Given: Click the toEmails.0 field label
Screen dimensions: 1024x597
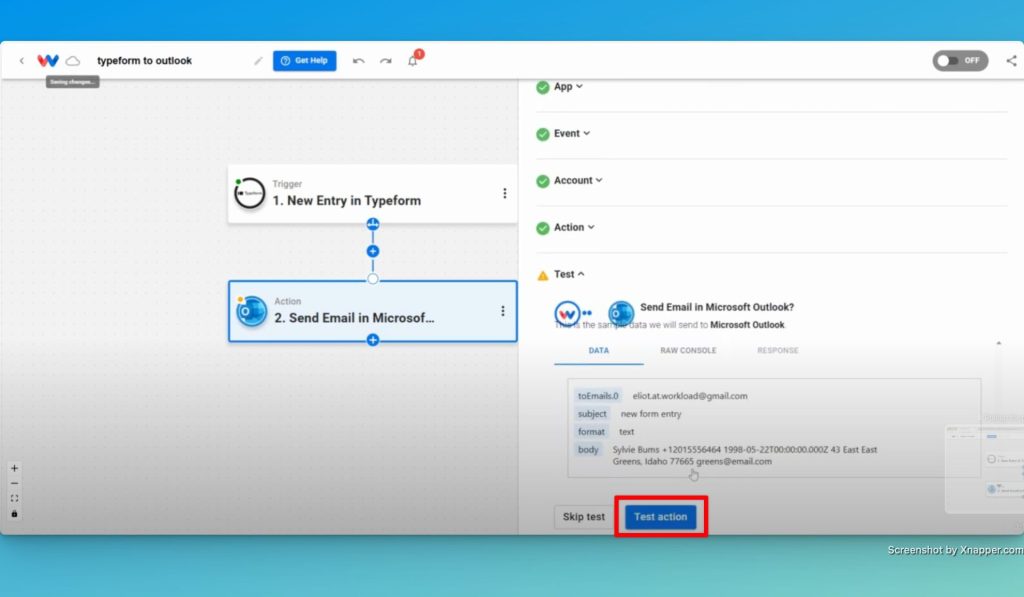Looking at the screenshot, I should tap(598, 396).
